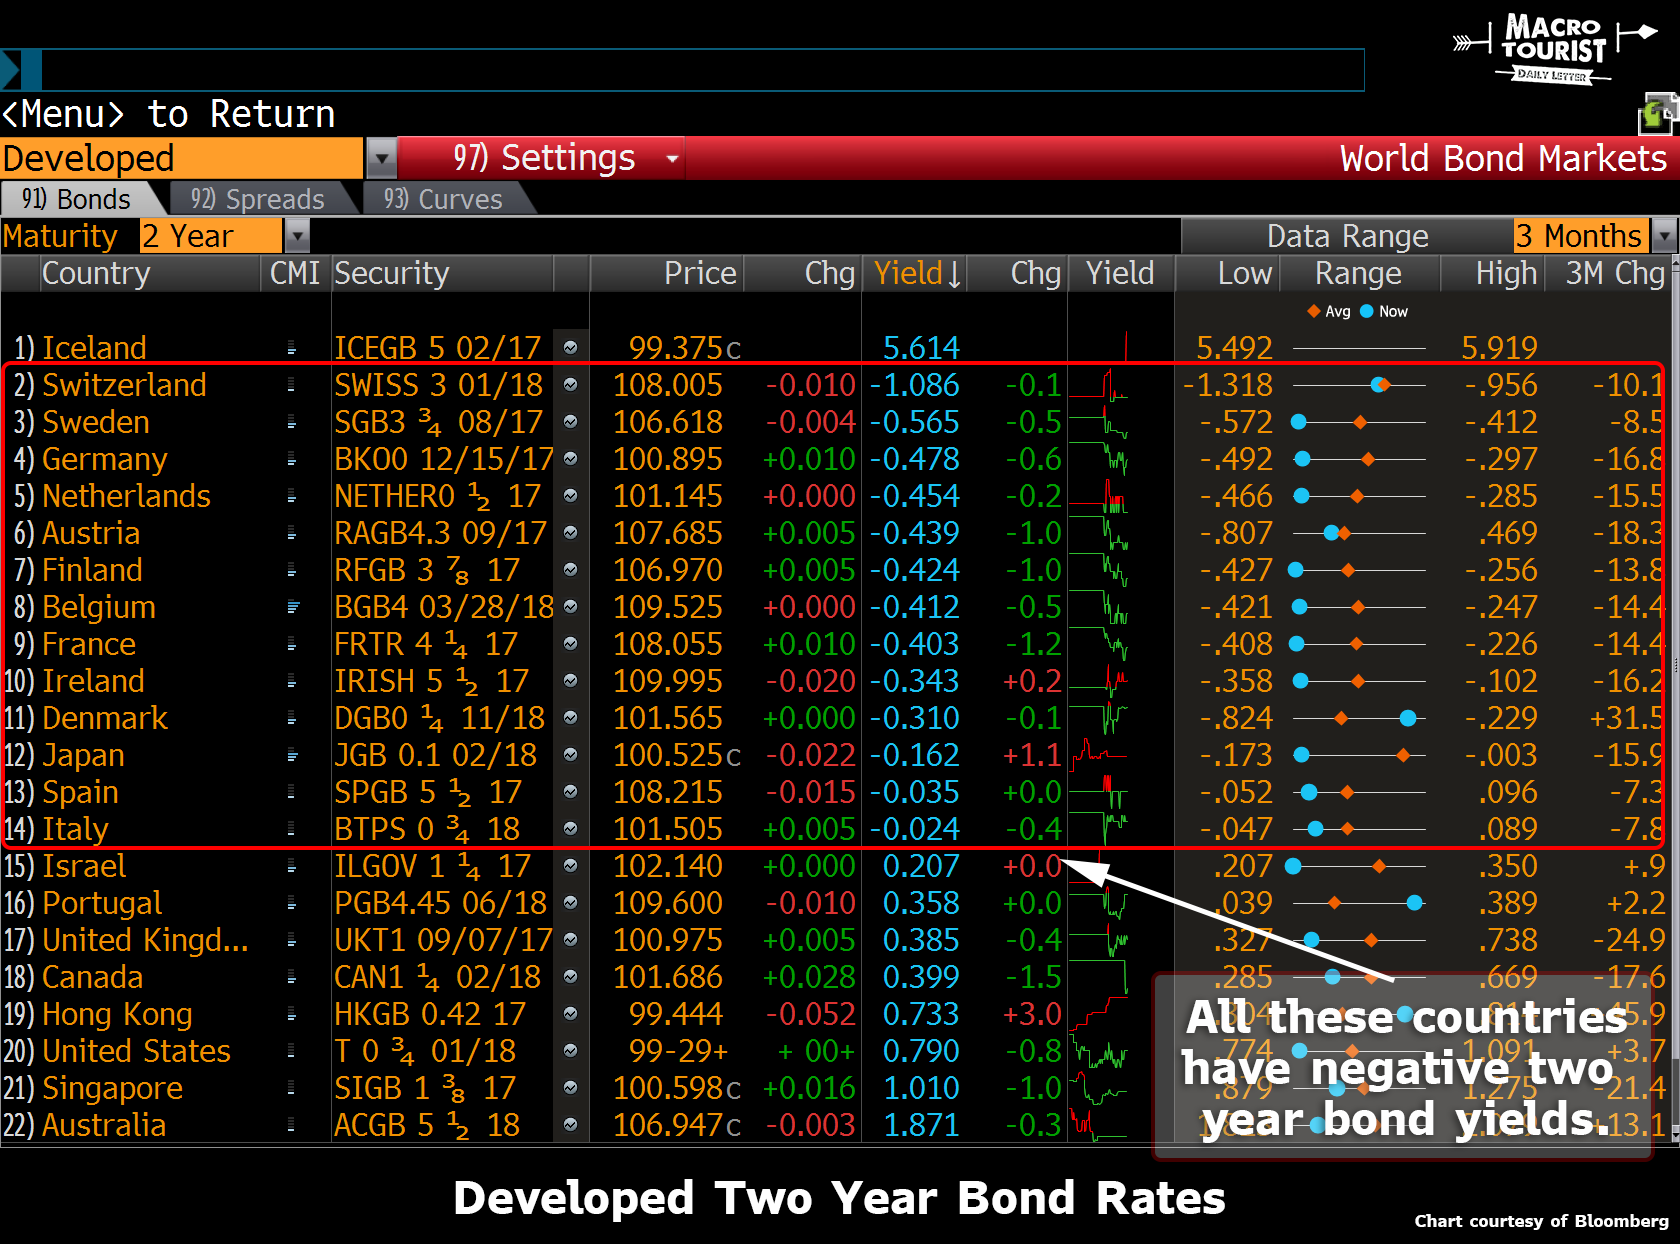Switch to the 93) Curves tab
Image resolution: width=1680 pixels, height=1244 pixels.
(443, 199)
